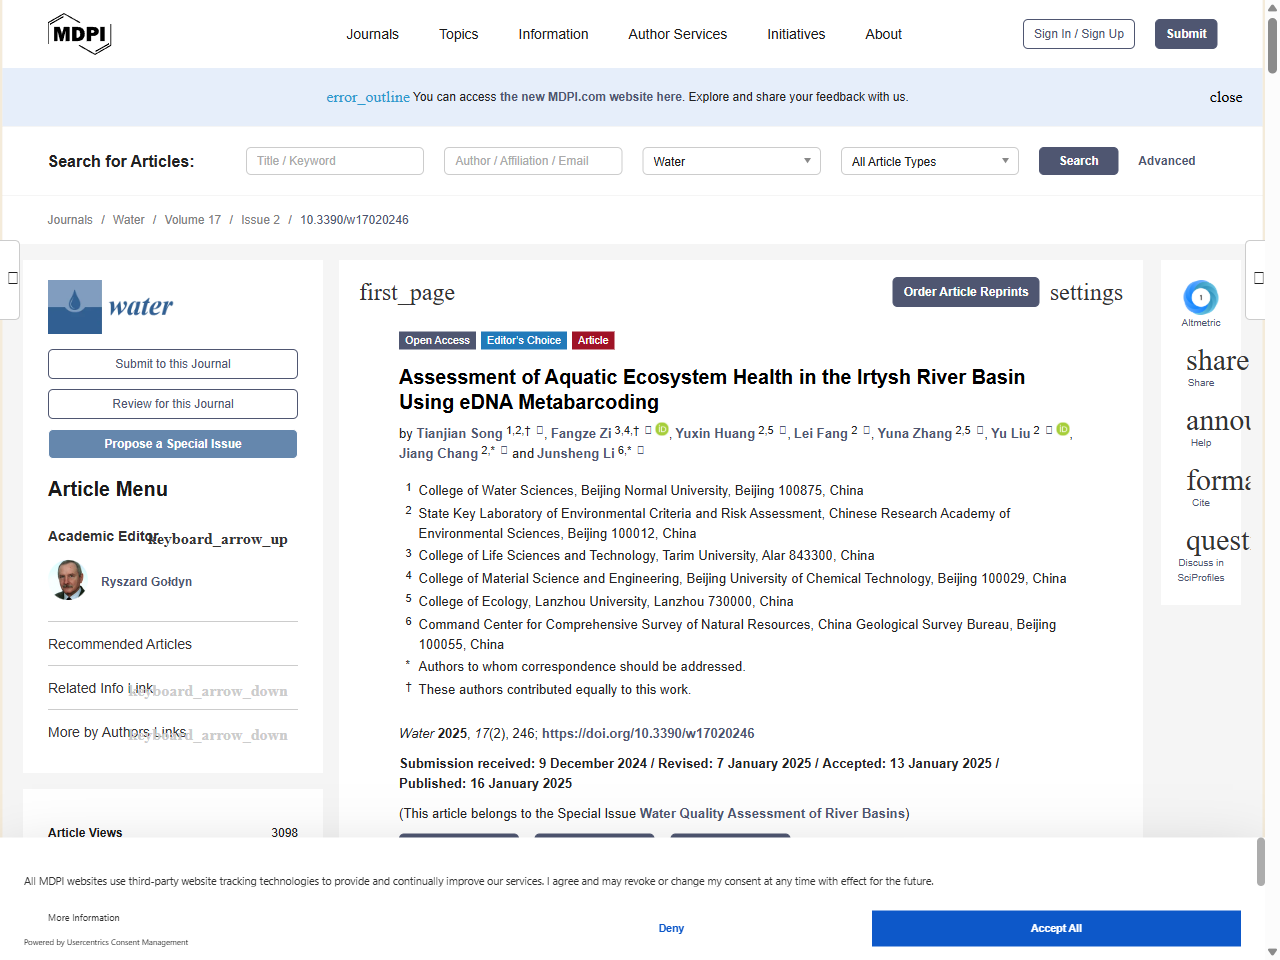1280x960 pixels.
Task: Open the Water journal selection dropdown
Action: point(731,161)
